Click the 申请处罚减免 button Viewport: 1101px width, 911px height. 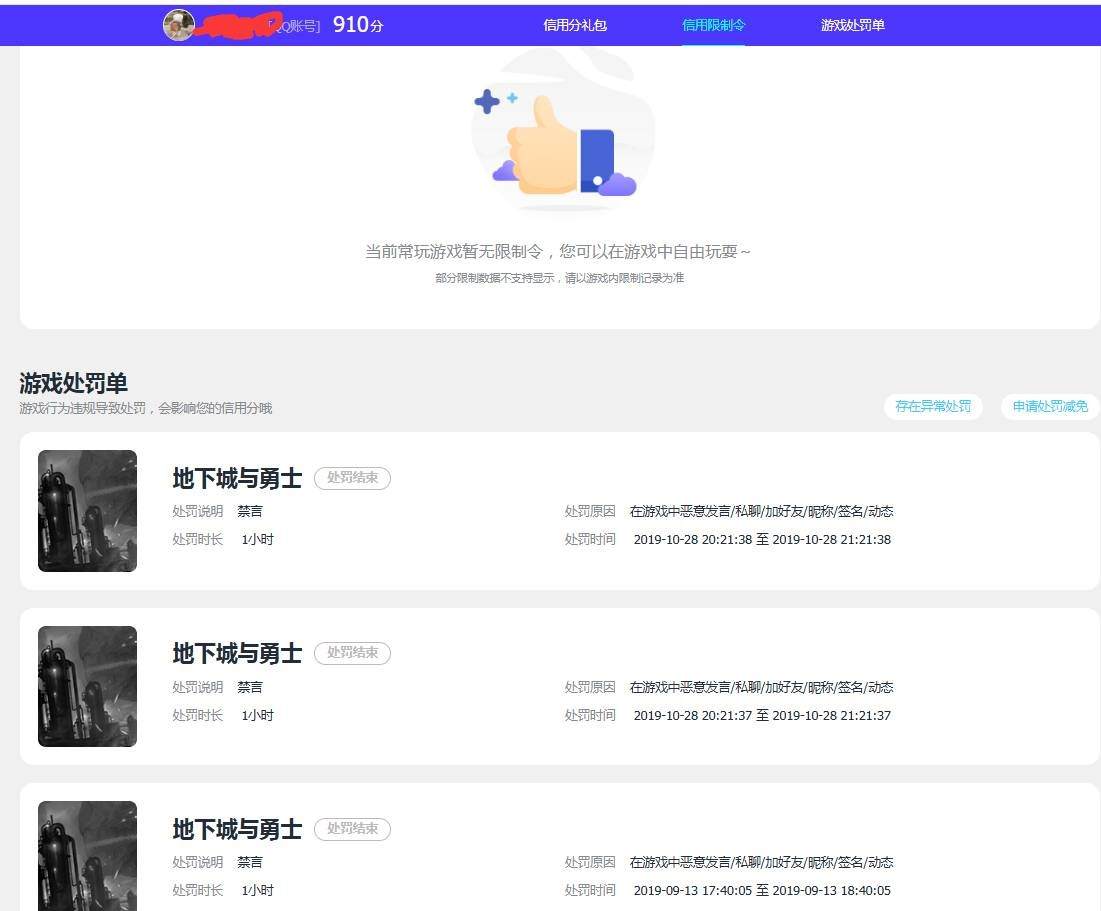tap(1050, 406)
